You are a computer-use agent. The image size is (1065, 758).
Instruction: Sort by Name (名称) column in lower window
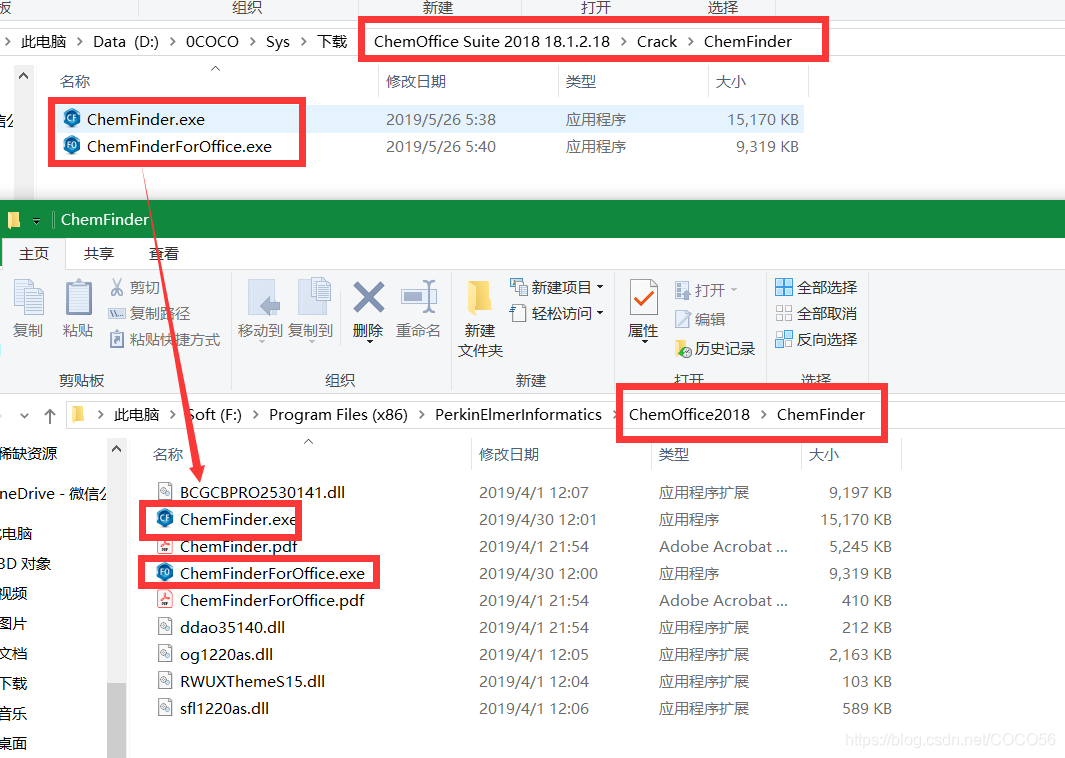click(168, 454)
